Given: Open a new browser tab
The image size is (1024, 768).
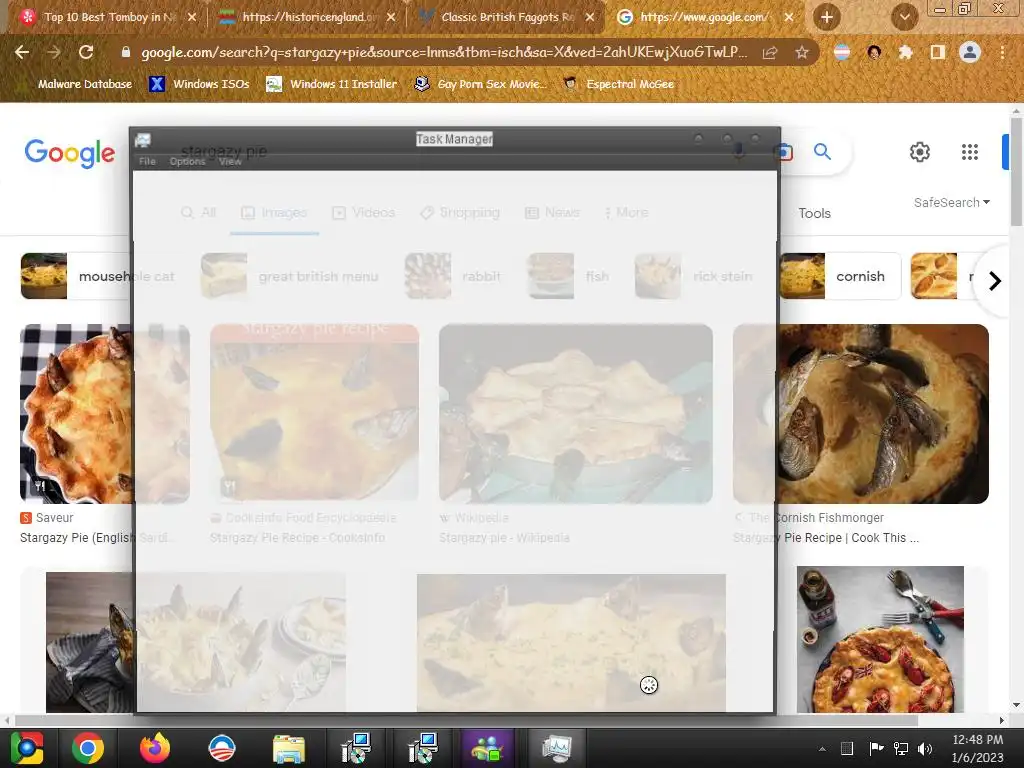Looking at the screenshot, I should 826,17.
